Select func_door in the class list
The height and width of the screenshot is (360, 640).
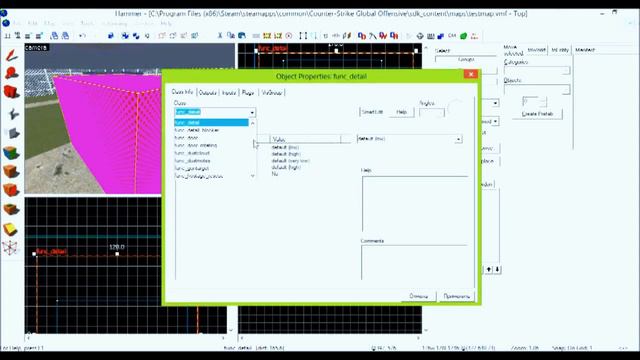186,138
